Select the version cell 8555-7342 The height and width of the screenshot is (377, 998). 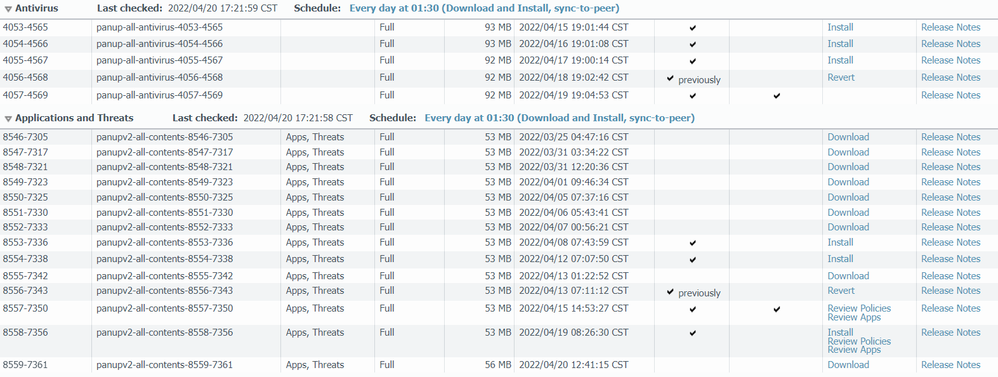click(x=25, y=276)
